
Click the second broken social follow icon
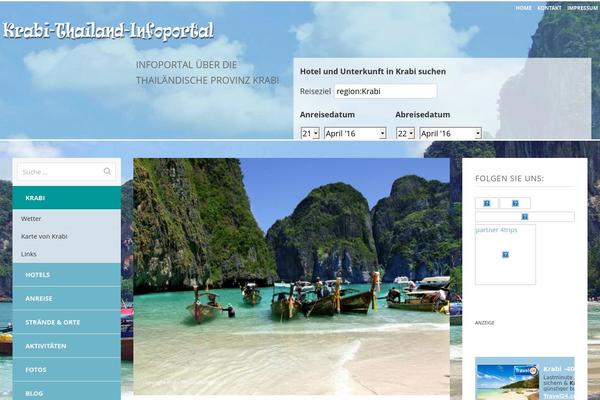(x=515, y=203)
